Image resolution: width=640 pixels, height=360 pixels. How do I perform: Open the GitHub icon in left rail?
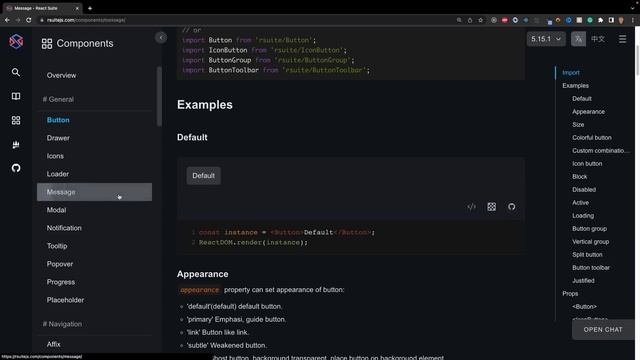pyautogui.click(x=16, y=168)
